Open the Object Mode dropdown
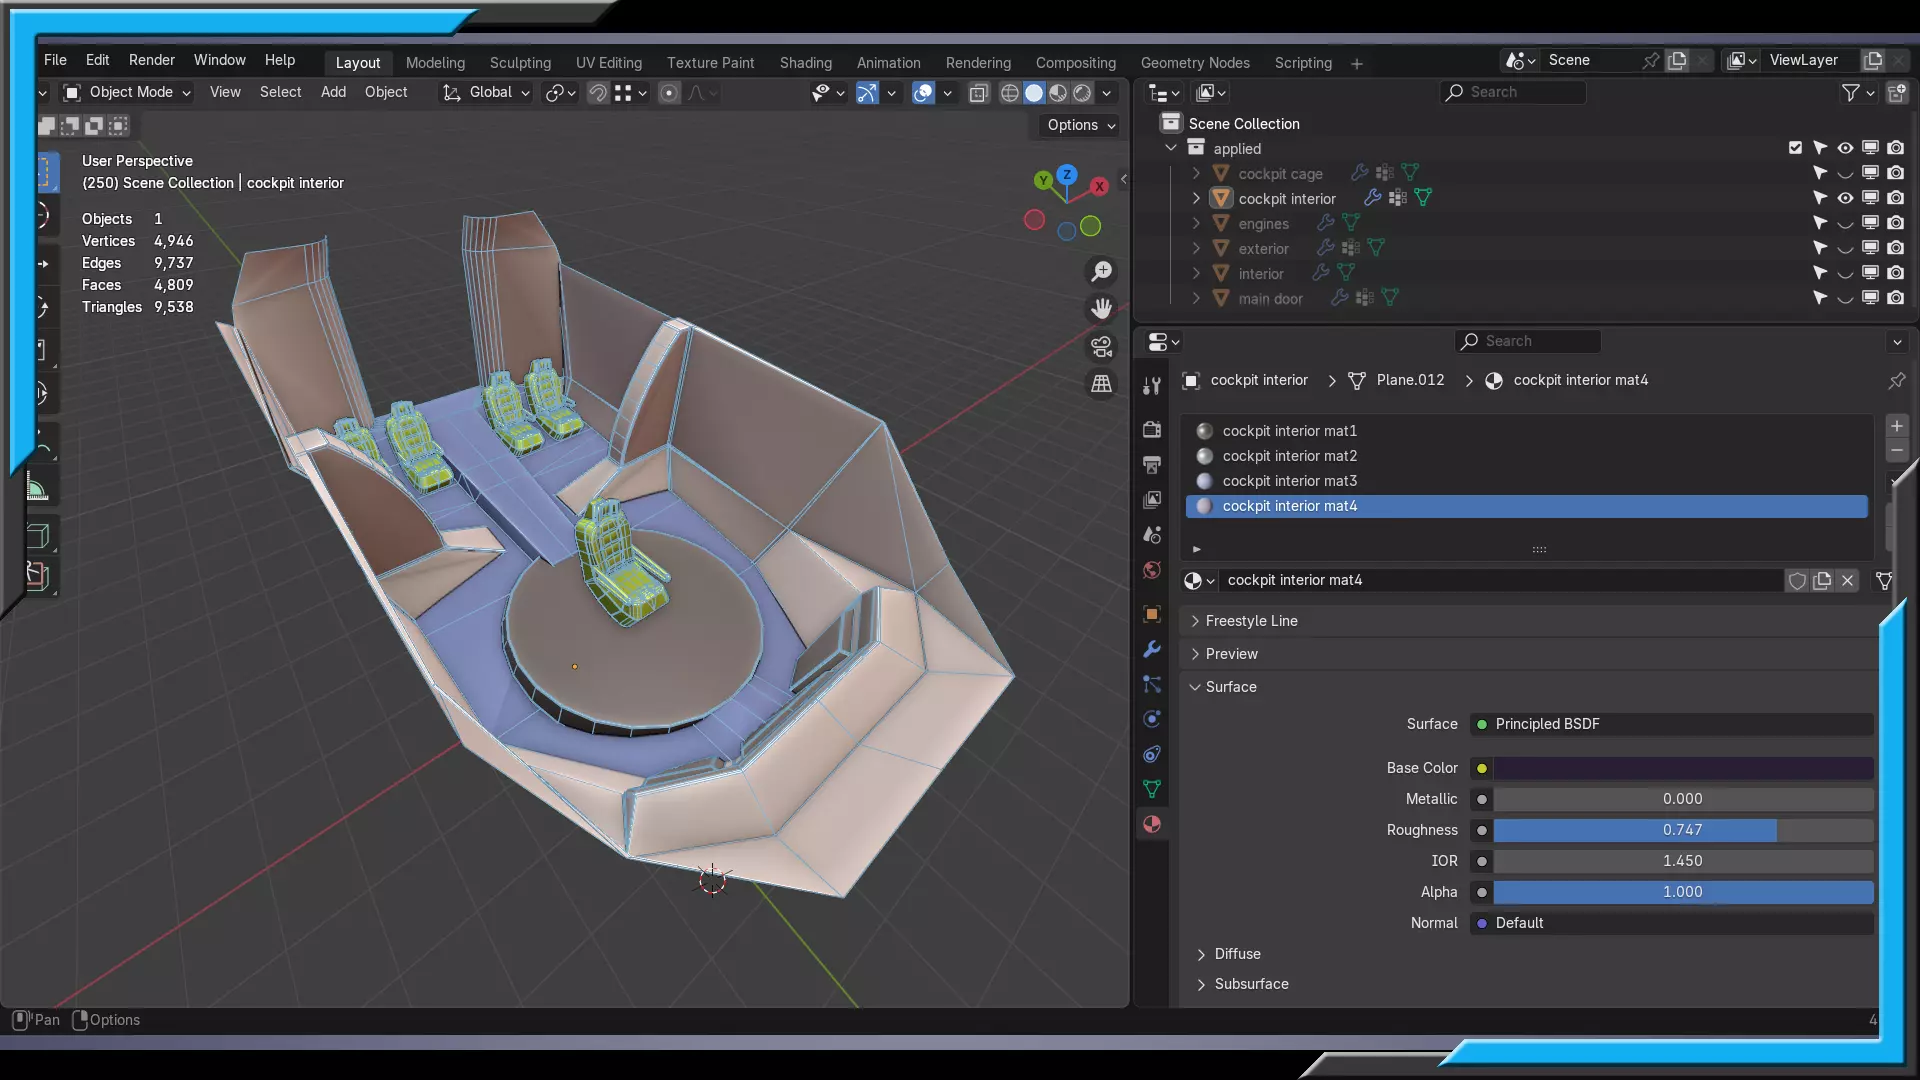 (x=127, y=93)
